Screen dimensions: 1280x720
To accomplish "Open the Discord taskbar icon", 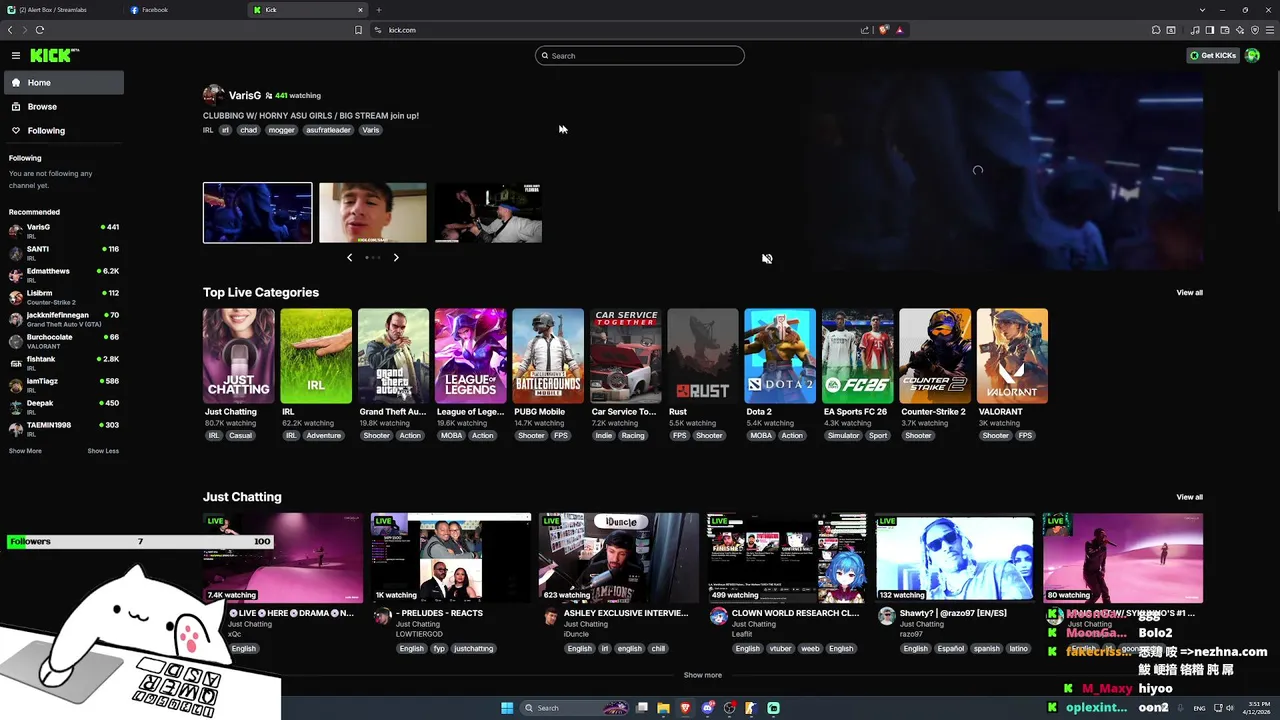I will (x=708, y=708).
